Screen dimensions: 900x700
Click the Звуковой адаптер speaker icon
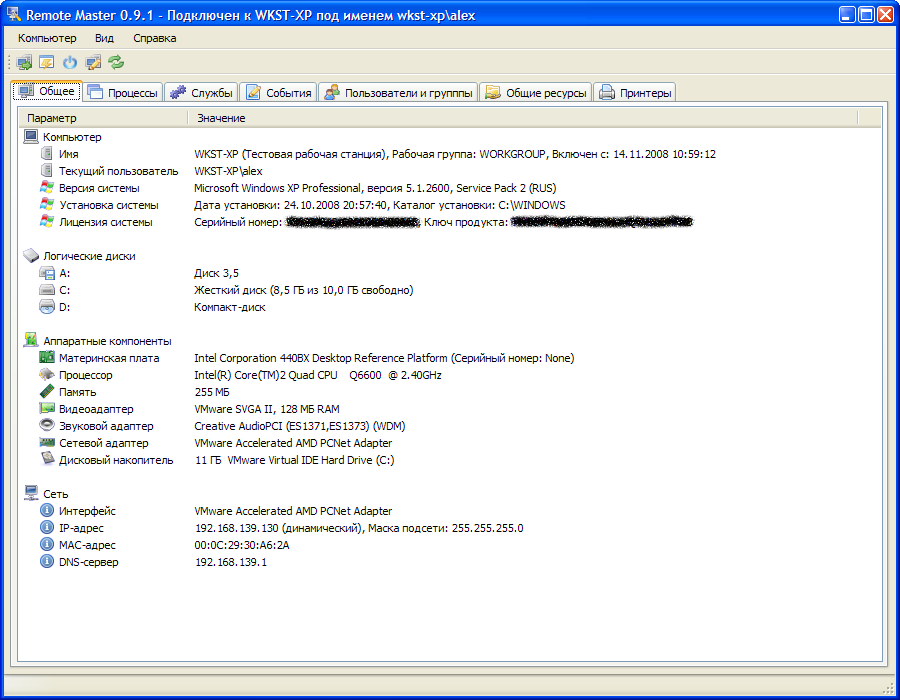[47, 425]
